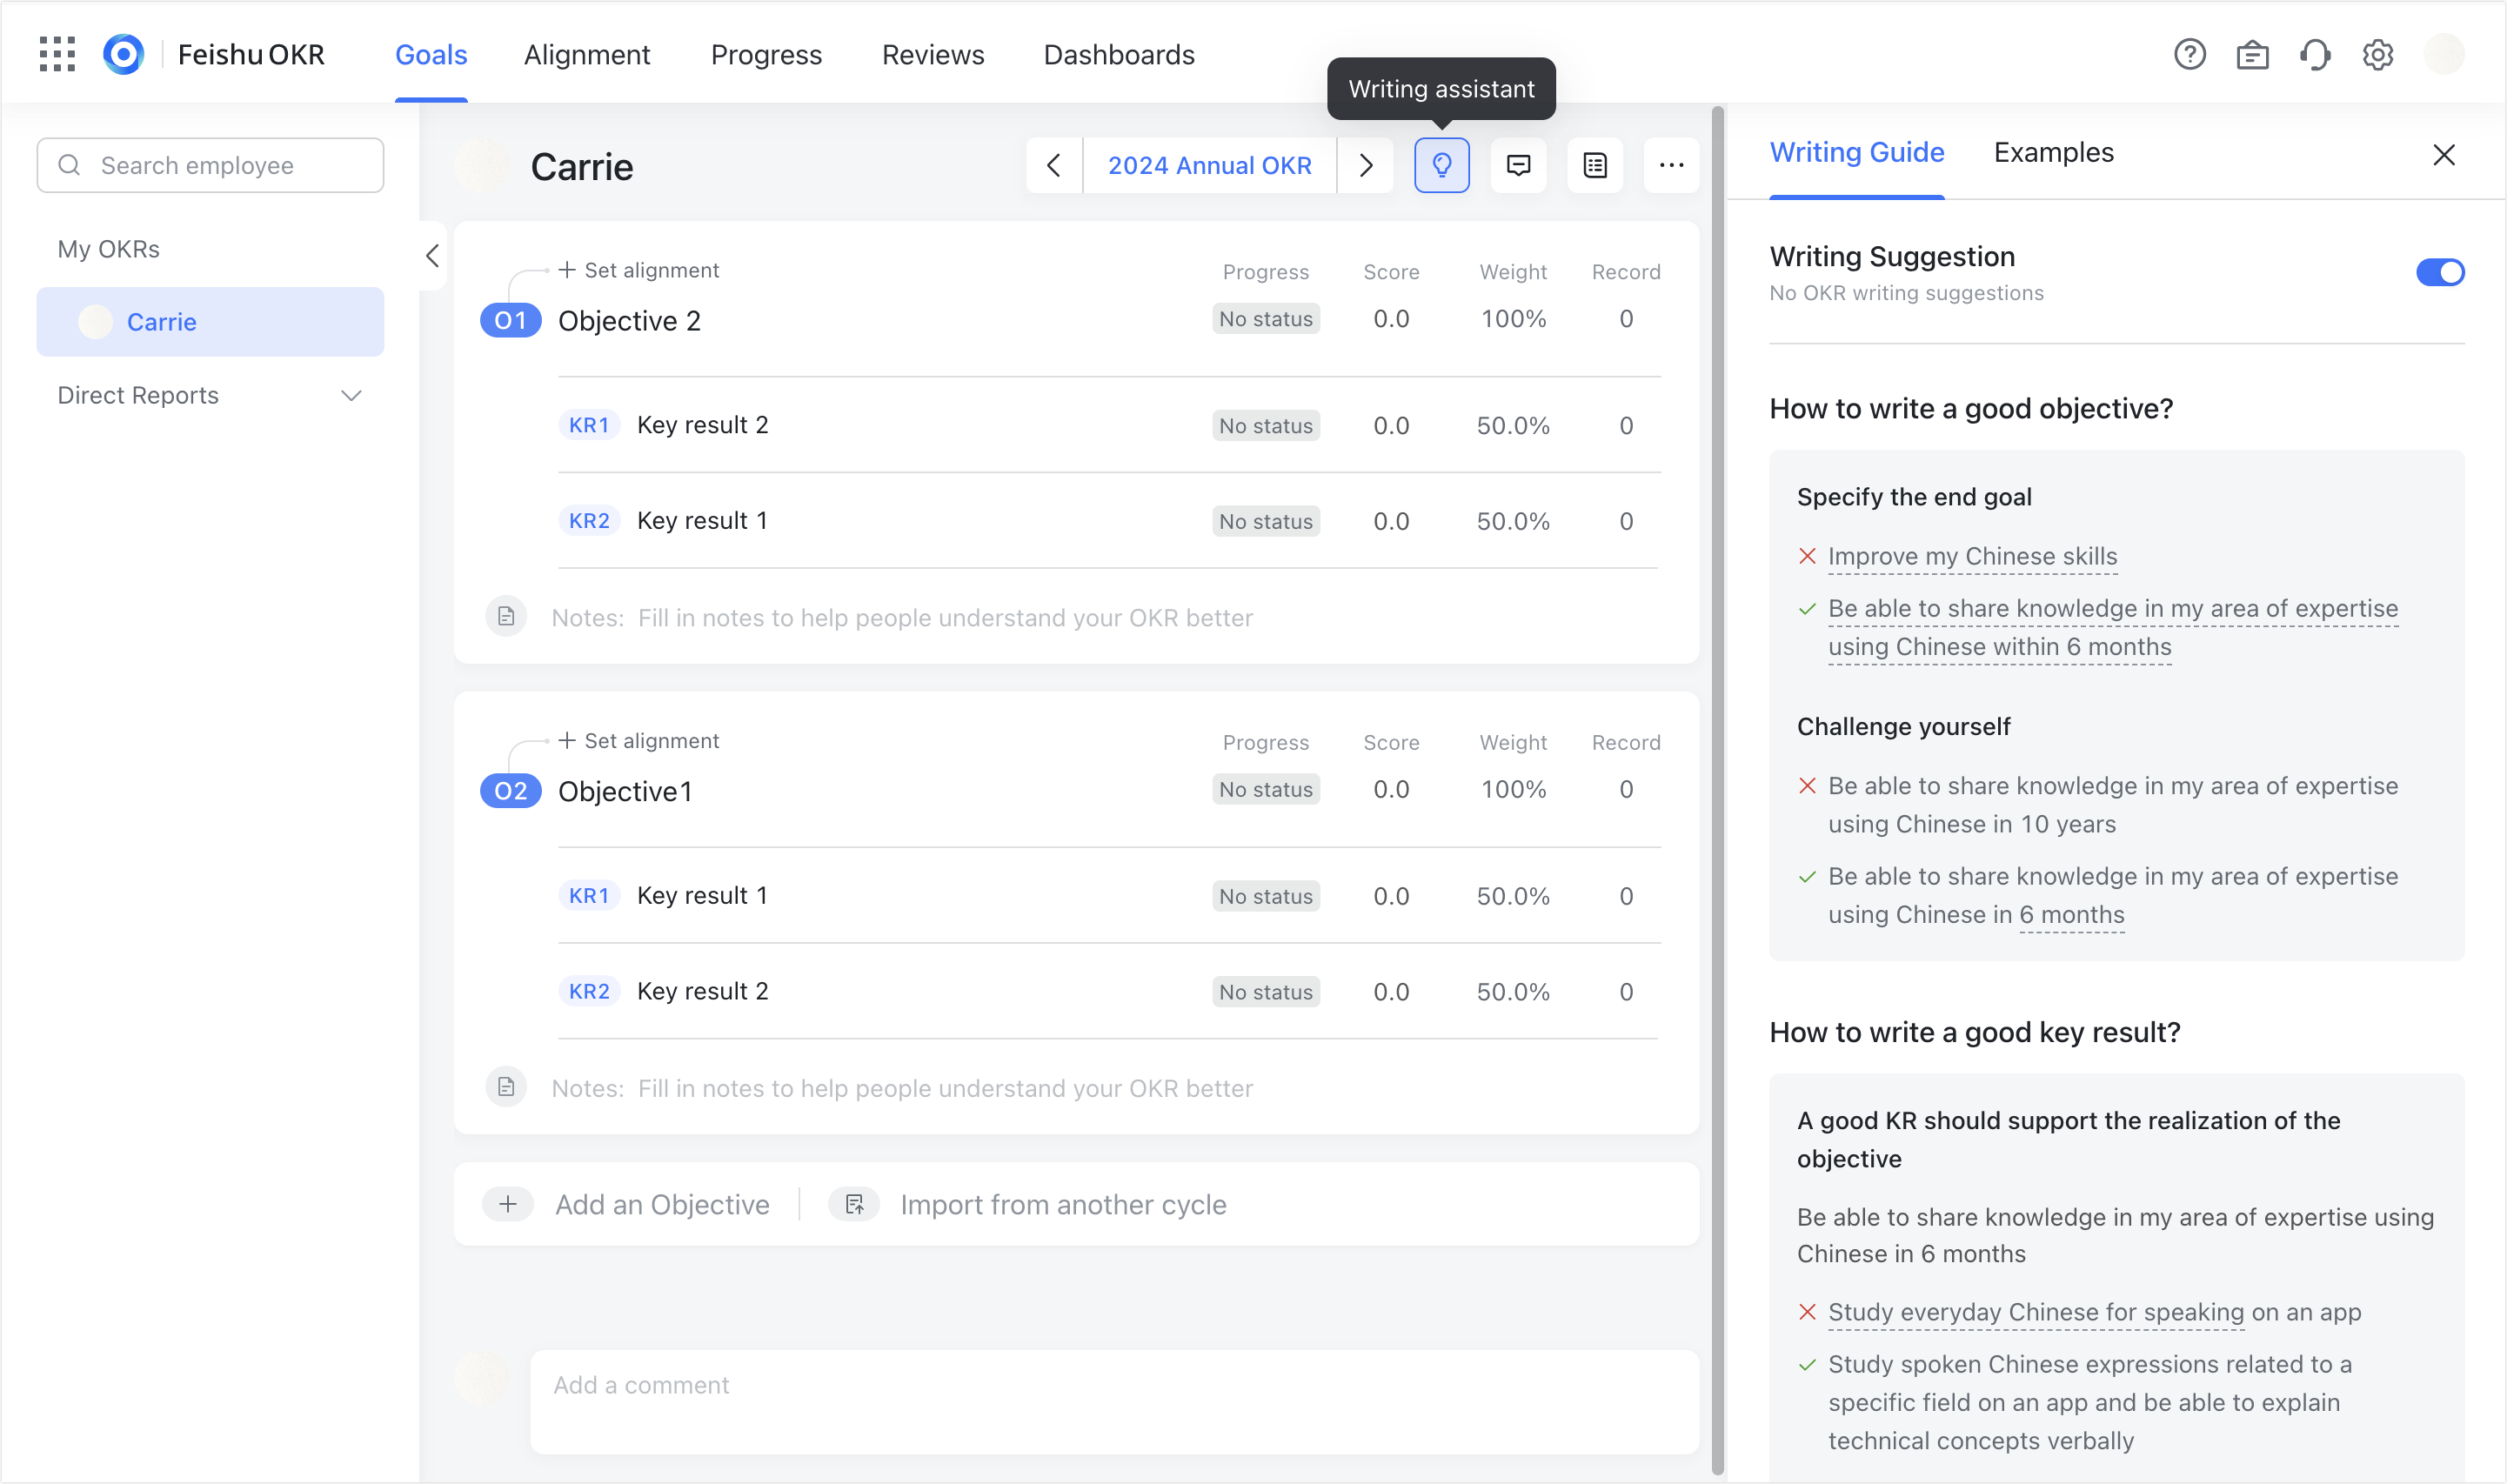Collapse the left sidebar panel
This screenshot has width=2507, height=1484.
click(x=433, y=256)
